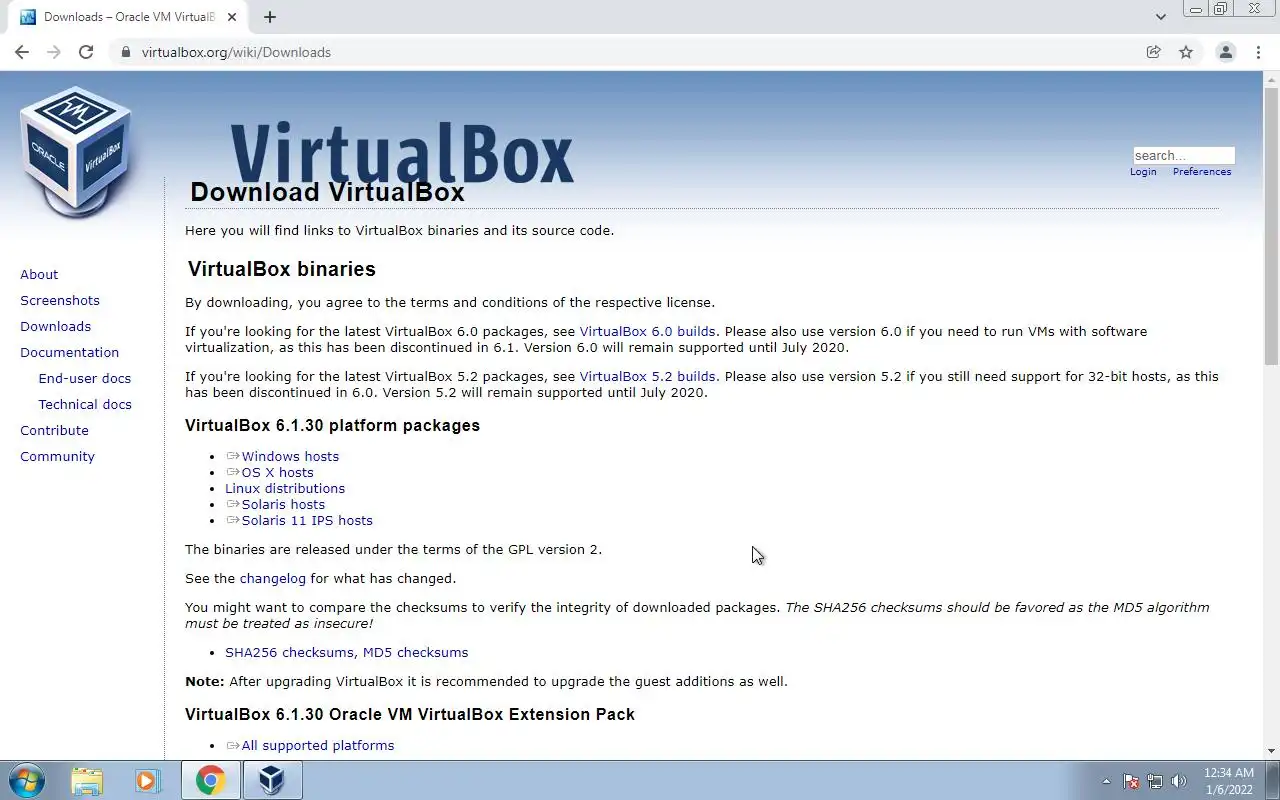
Task: Open VirtualBox from the taskbar
Action: [272, 780]
